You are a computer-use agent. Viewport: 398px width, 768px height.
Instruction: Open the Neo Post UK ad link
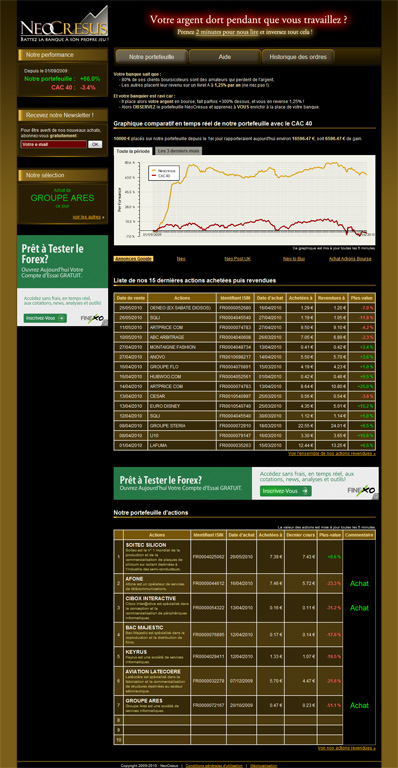tap(237, 259)
